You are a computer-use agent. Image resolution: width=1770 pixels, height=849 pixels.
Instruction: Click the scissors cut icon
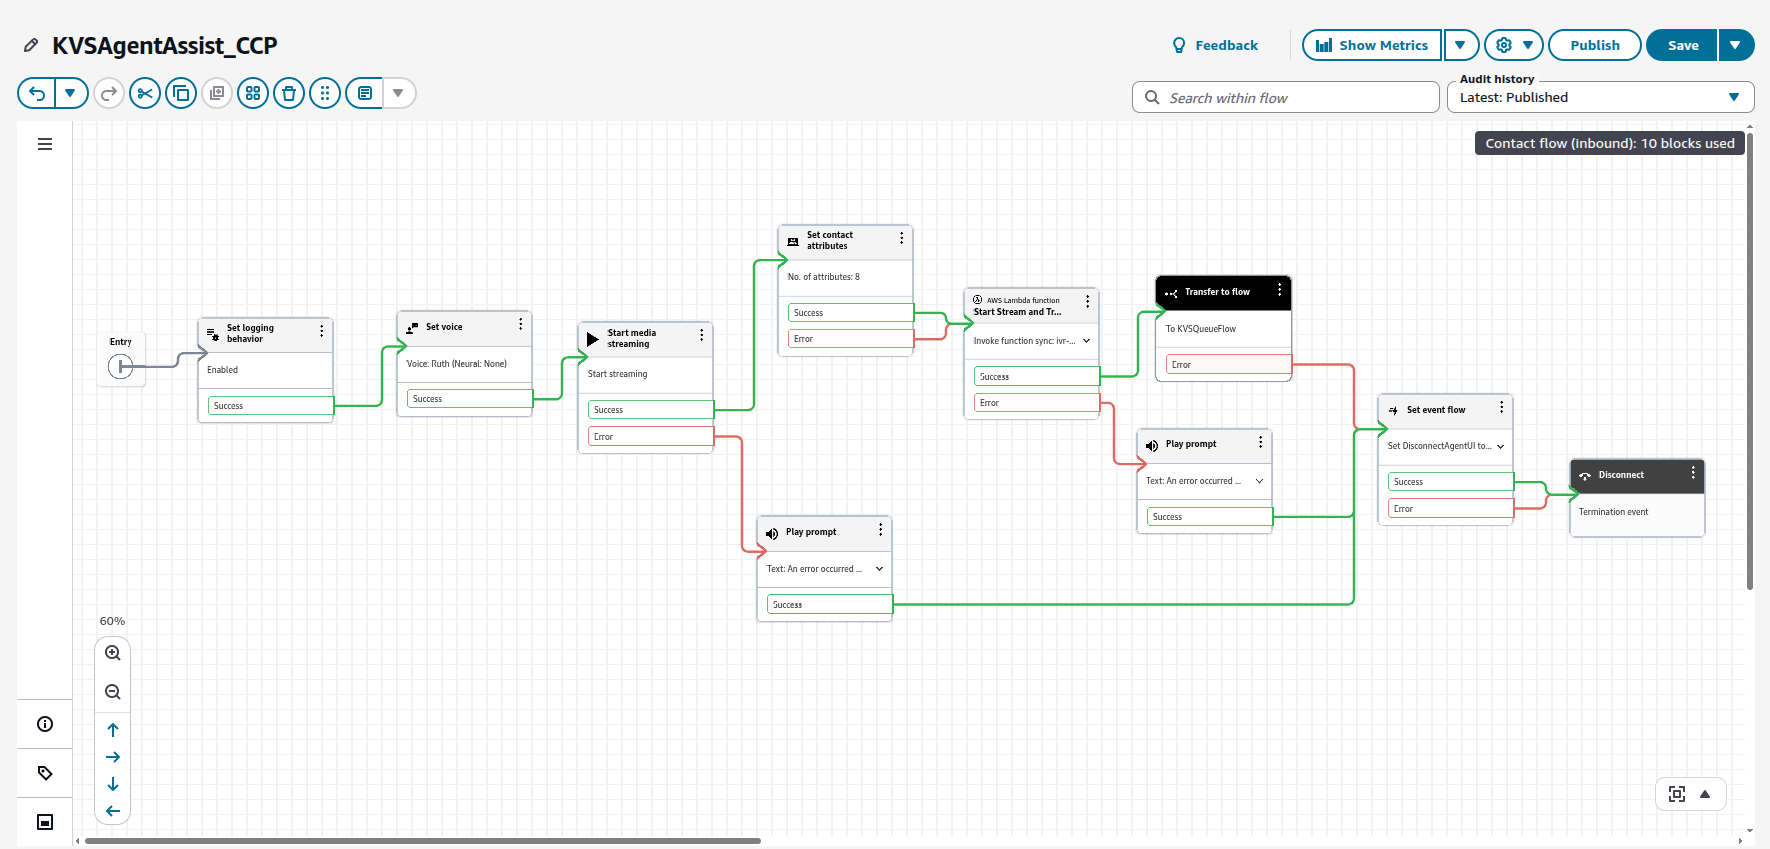pyautogui.click(x=145, y=94)
